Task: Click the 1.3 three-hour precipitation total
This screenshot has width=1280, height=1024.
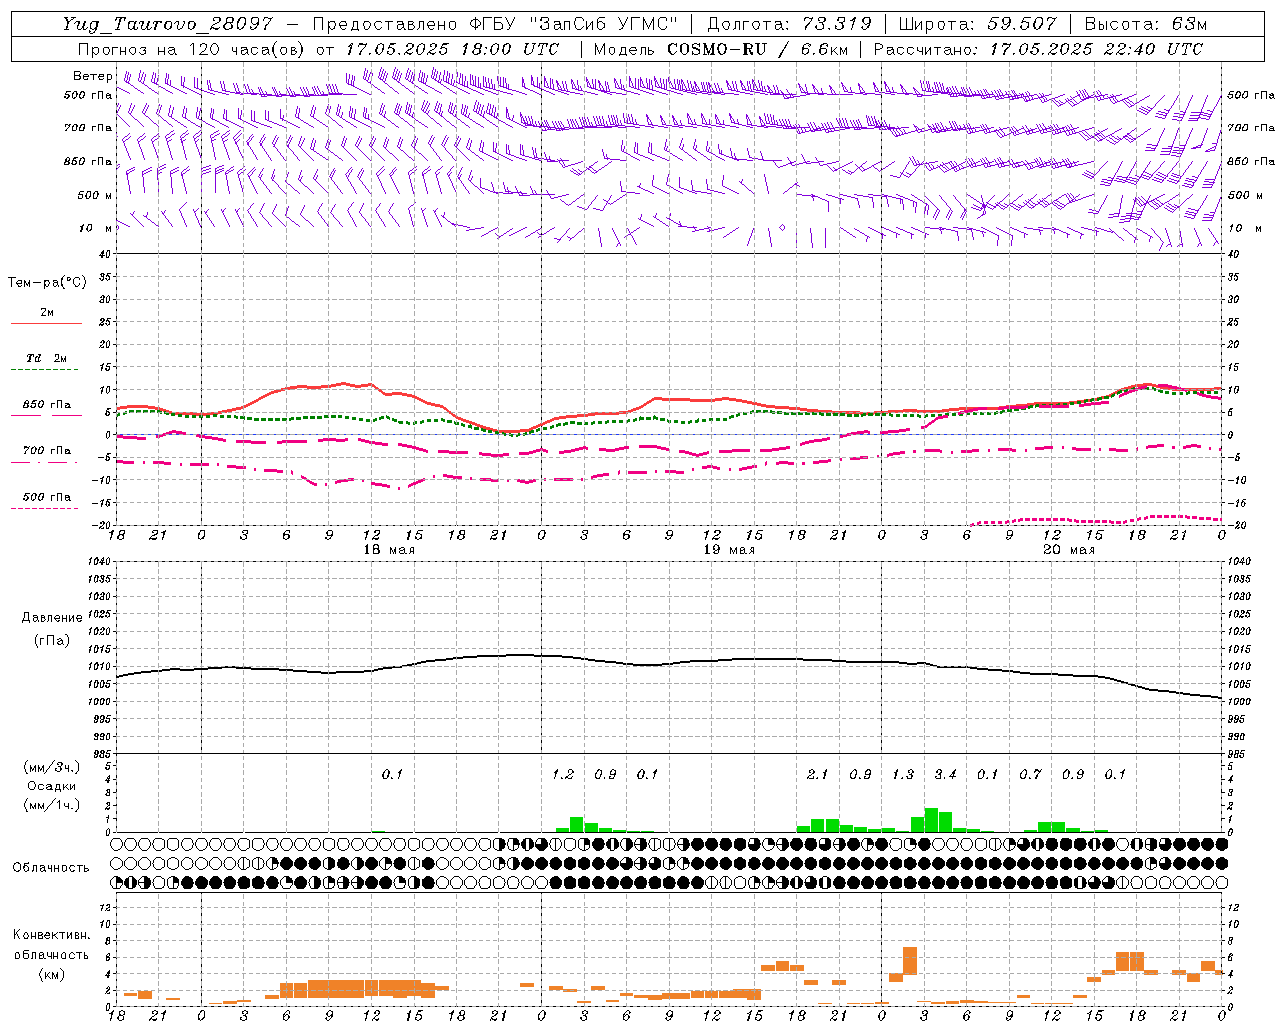Action: coord(902,774)
